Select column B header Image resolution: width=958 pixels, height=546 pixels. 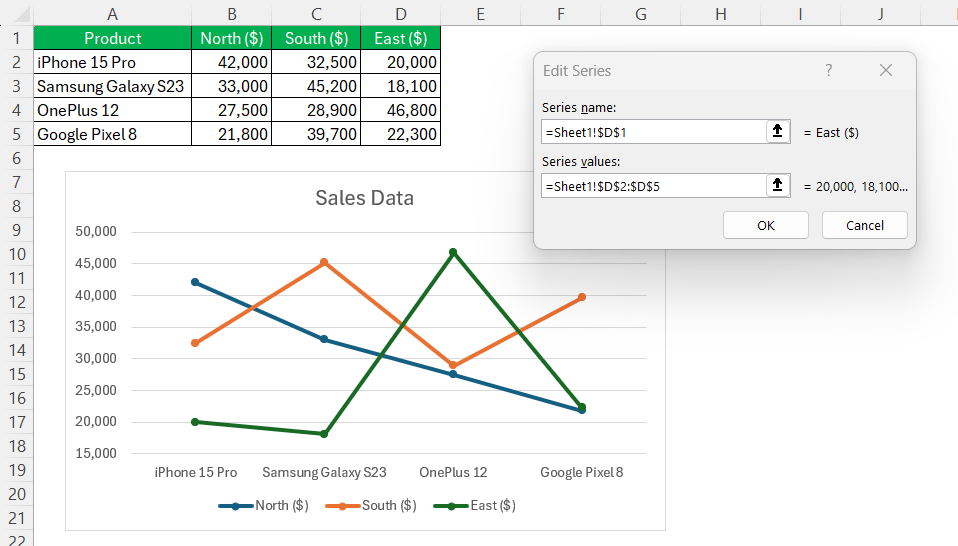pyautogui.click(x=232, y=13)
